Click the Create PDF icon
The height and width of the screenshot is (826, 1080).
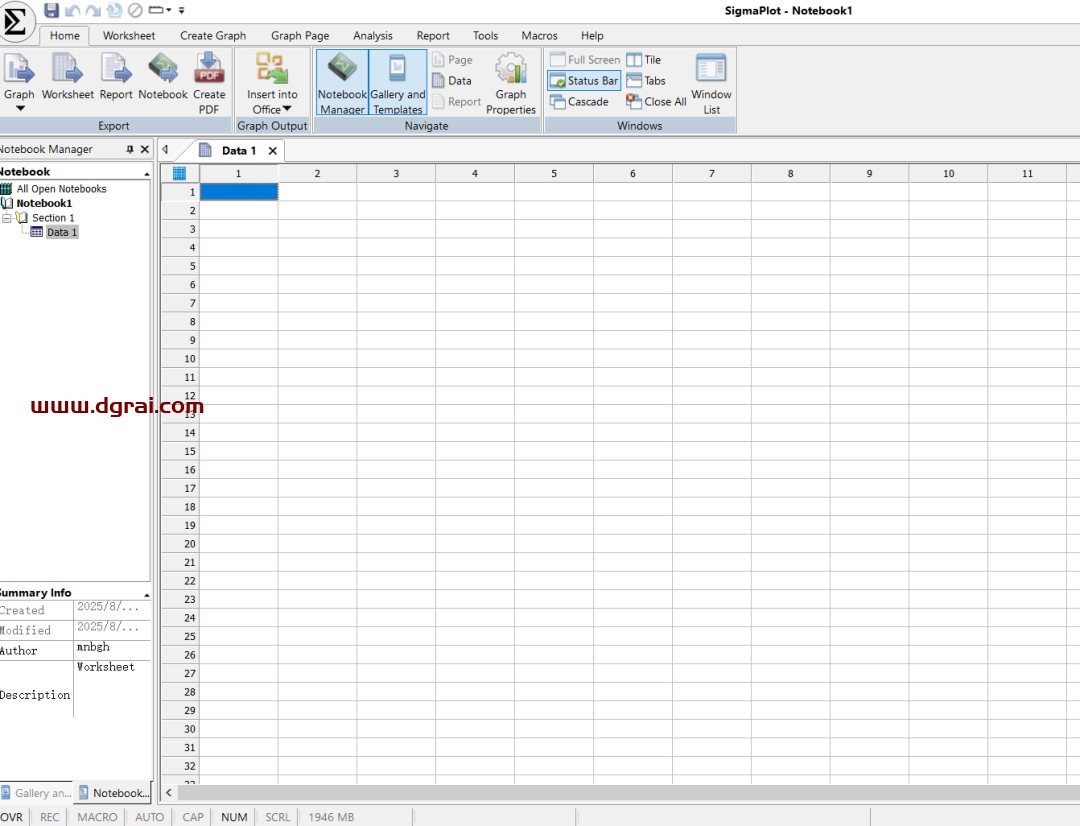pos(209,69)
